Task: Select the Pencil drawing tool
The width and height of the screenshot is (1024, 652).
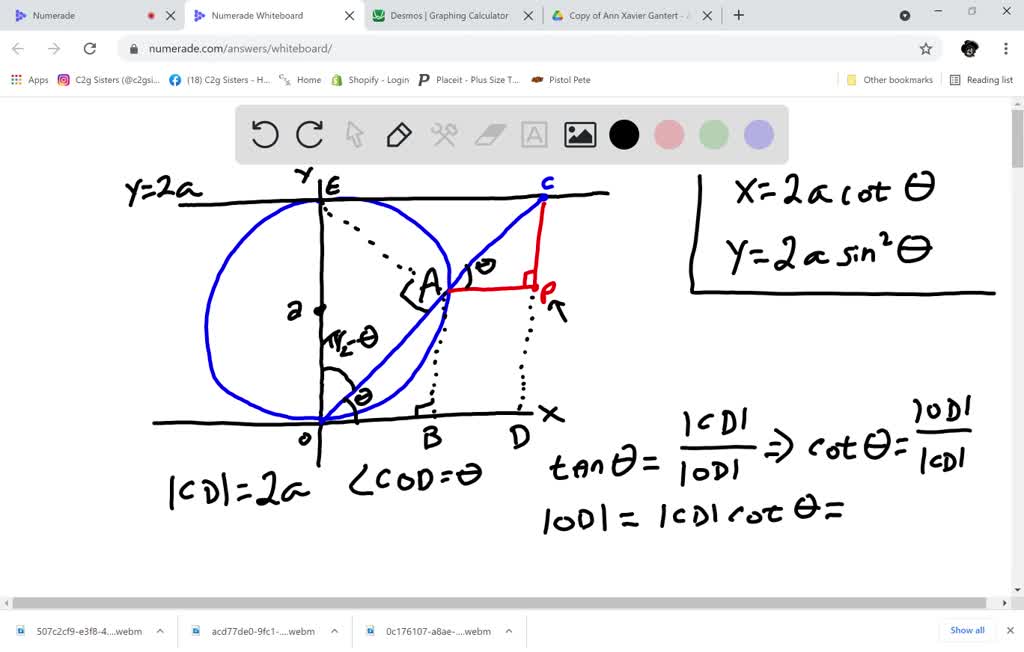Action: pyautogui.click(x=398, y=134)
